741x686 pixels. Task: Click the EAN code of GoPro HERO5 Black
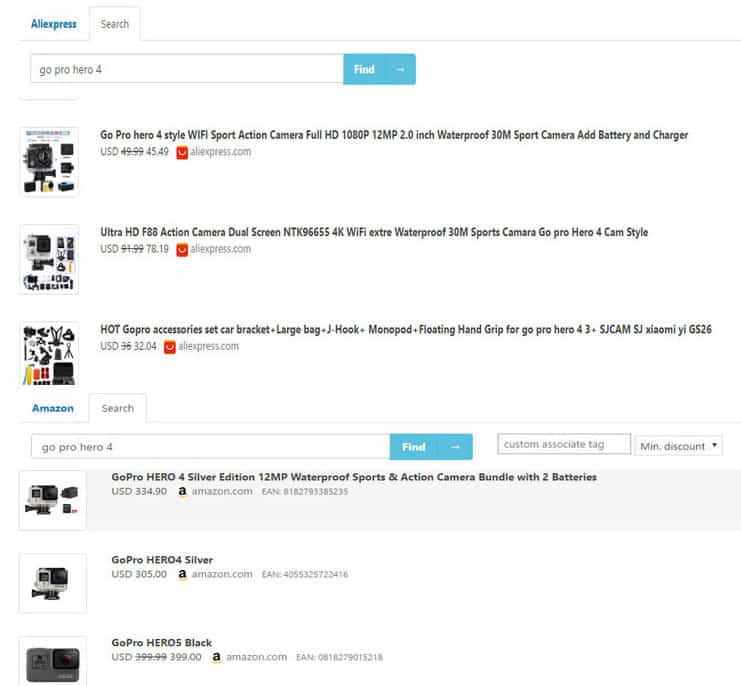click(339, 657)
